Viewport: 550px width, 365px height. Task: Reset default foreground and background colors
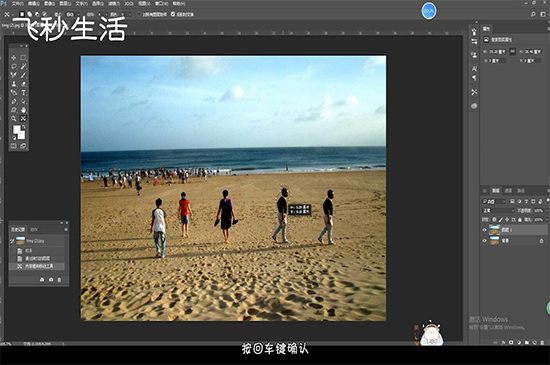pyautogui.click(x=14, y=138)
